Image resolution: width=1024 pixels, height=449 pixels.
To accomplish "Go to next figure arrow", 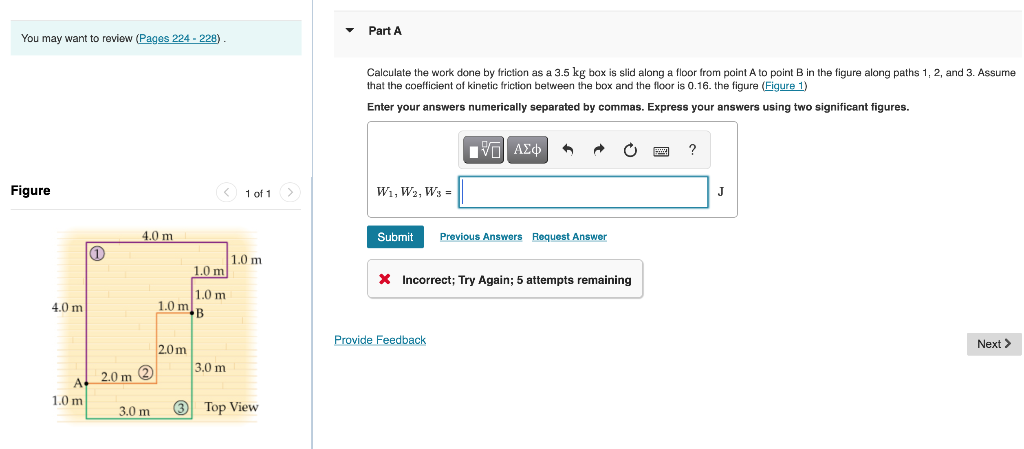I will point(290,193).
